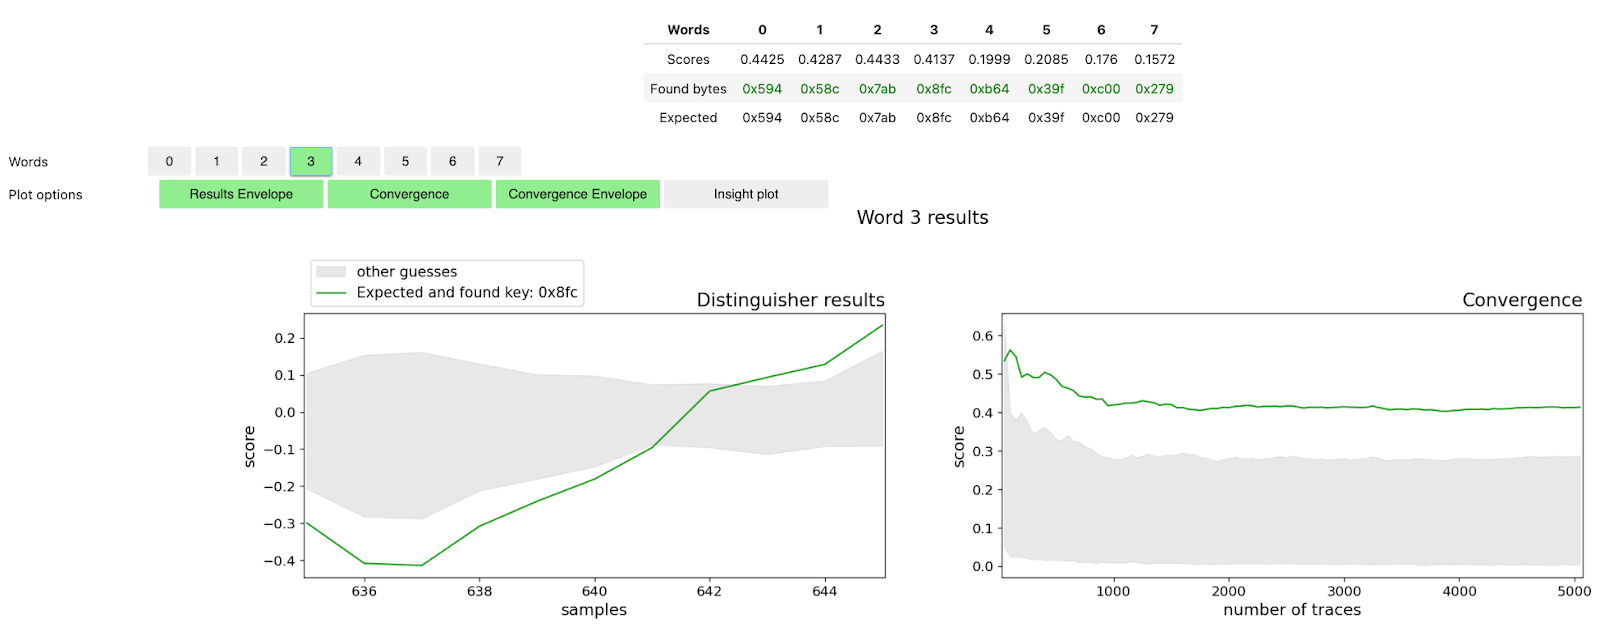Select word 7 toggle button
The width and height of the screenshot is (1600, 631).
click(x=500, y=161)
